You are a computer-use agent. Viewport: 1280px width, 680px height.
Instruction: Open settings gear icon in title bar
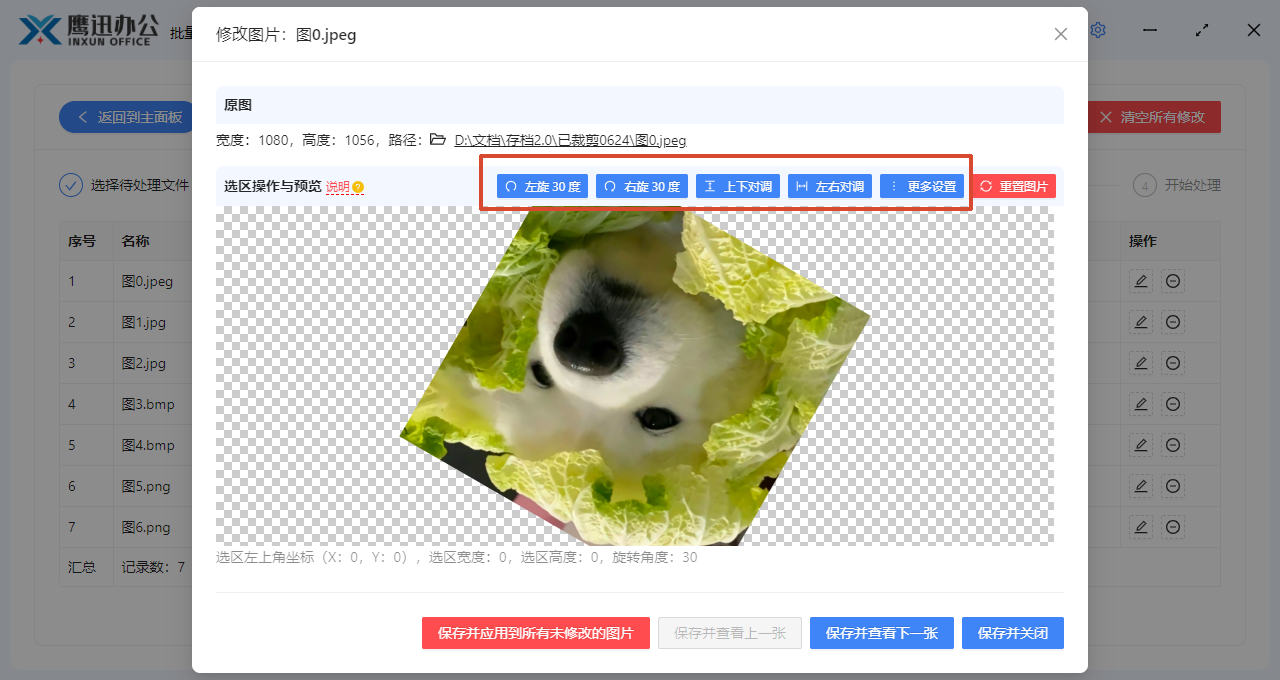(x=1098, y=30)
